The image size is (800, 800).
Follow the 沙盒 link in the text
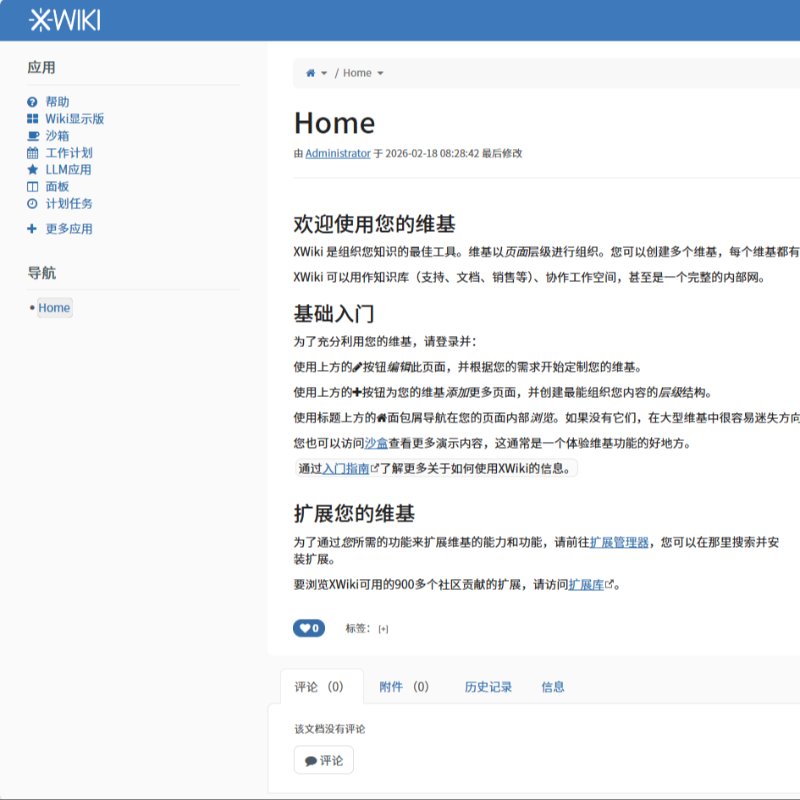tap(376, 443)
